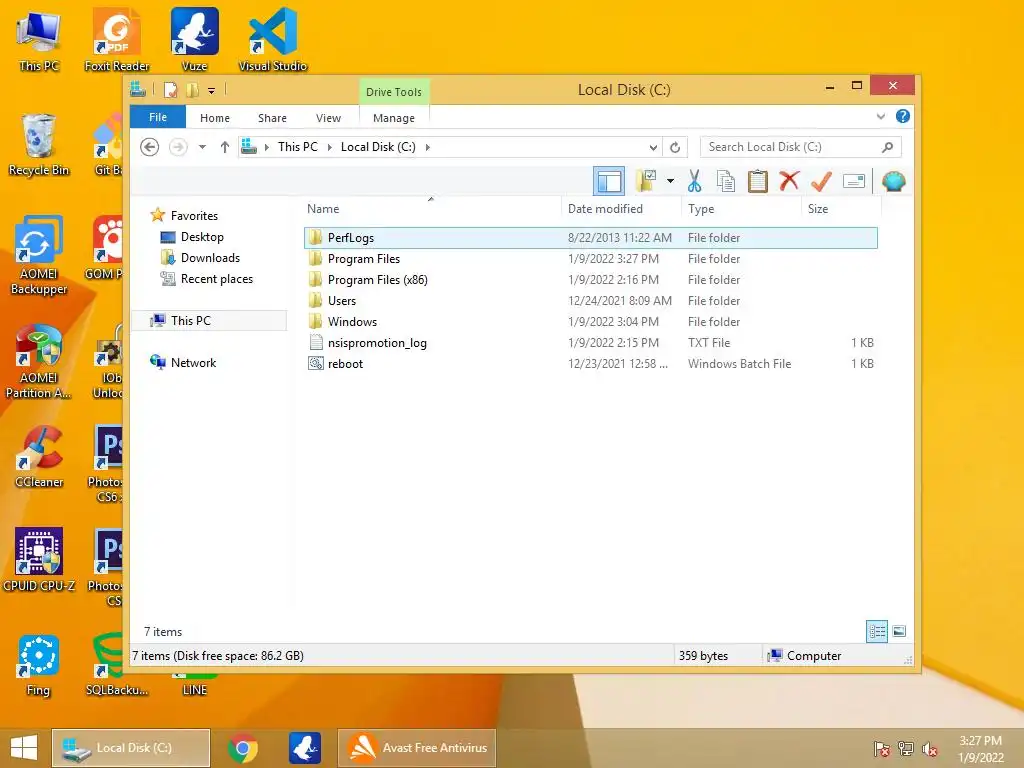Viewport: 1024px width, 768px height.
Task: Switch to the Share ribbon tab
Action: (272, 118)
